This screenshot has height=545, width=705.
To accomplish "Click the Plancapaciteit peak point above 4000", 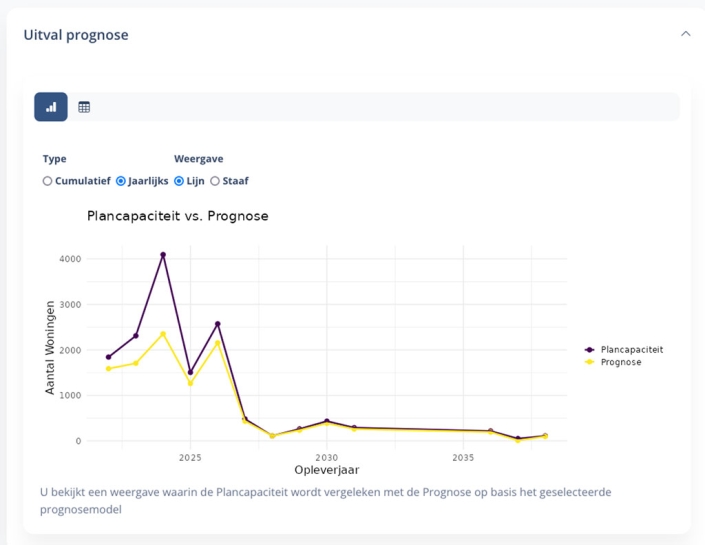I will pos(163,255).
